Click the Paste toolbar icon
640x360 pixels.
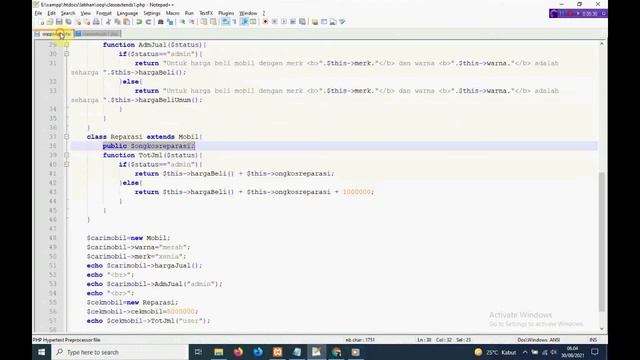[x=127, y=22]
